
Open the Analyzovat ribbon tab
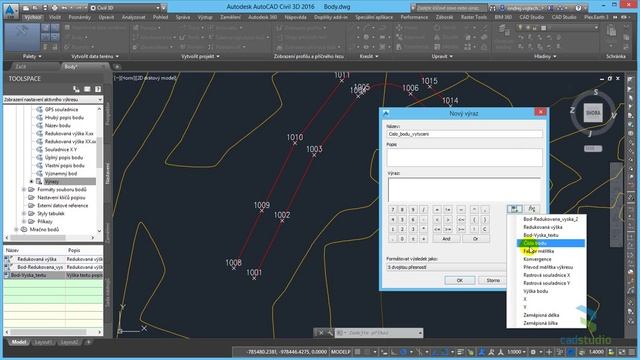pyautogui.click(x=133, y=17)
